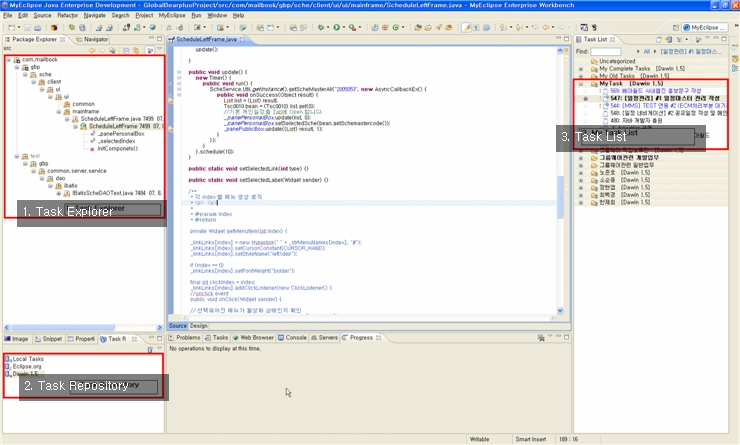Toggle Focus on Active Task in Package Explorer
The width and height of the screenshot is (740, 445).
pyautogui.click(x=150, y=50)
